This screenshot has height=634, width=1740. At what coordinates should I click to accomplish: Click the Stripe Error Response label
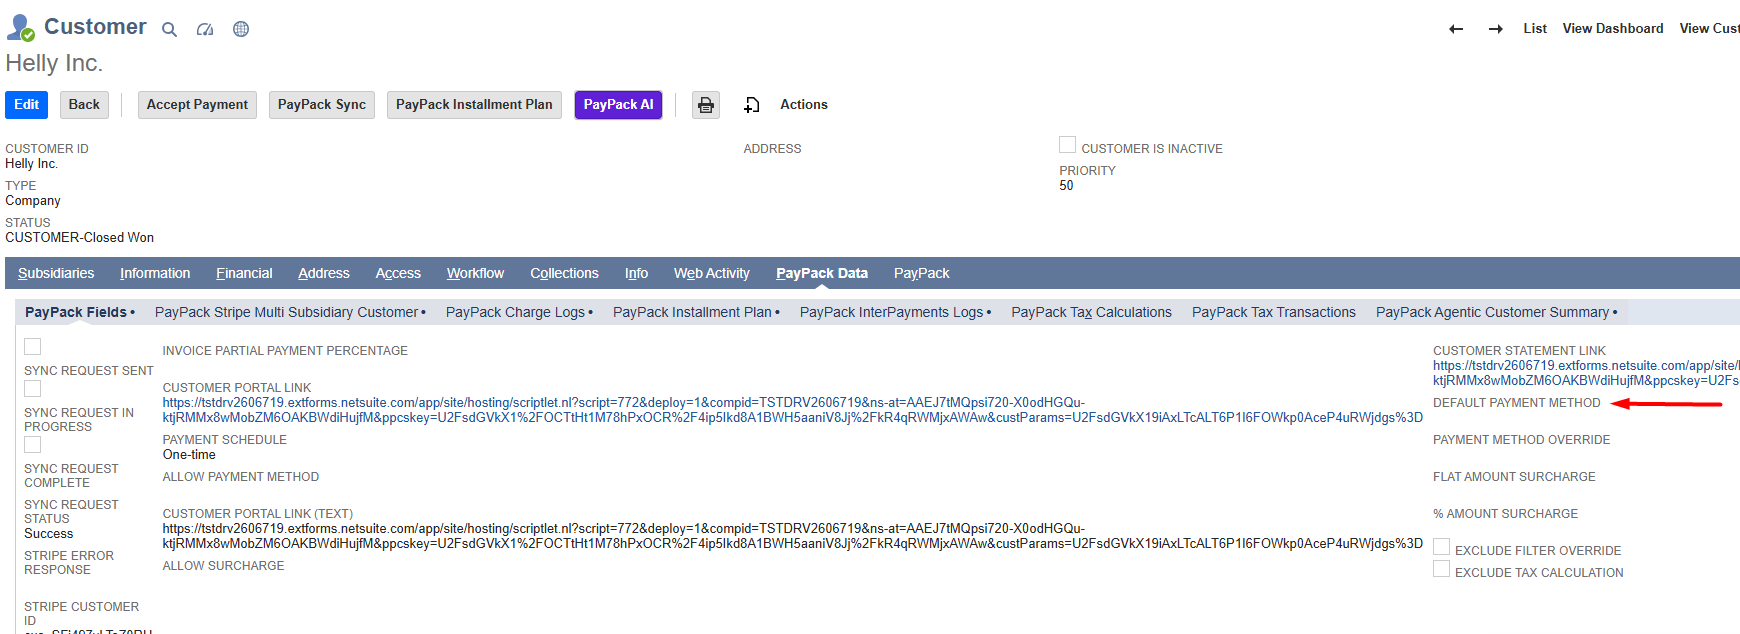pyautogui.click(x=69, y=563)
